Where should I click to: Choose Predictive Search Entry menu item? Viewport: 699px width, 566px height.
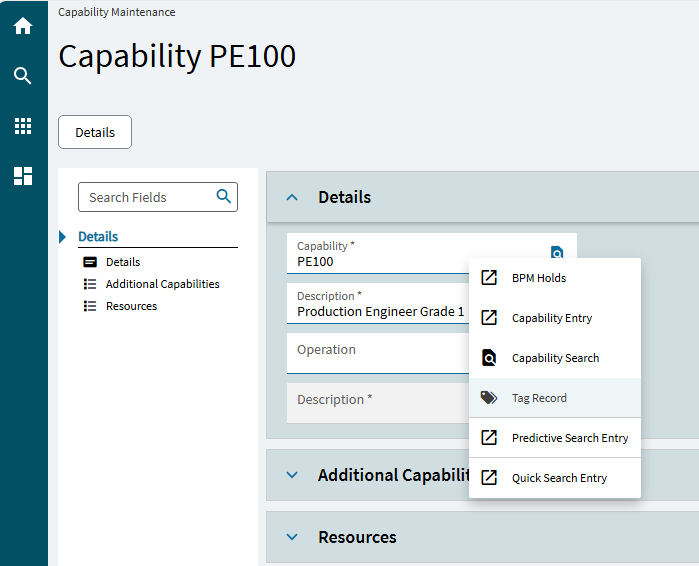click(570, 438)
